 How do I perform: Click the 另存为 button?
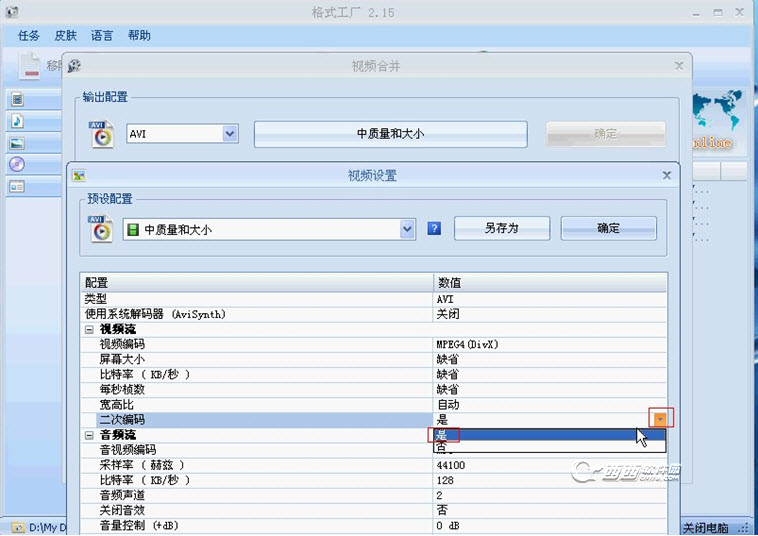[501, 228]
